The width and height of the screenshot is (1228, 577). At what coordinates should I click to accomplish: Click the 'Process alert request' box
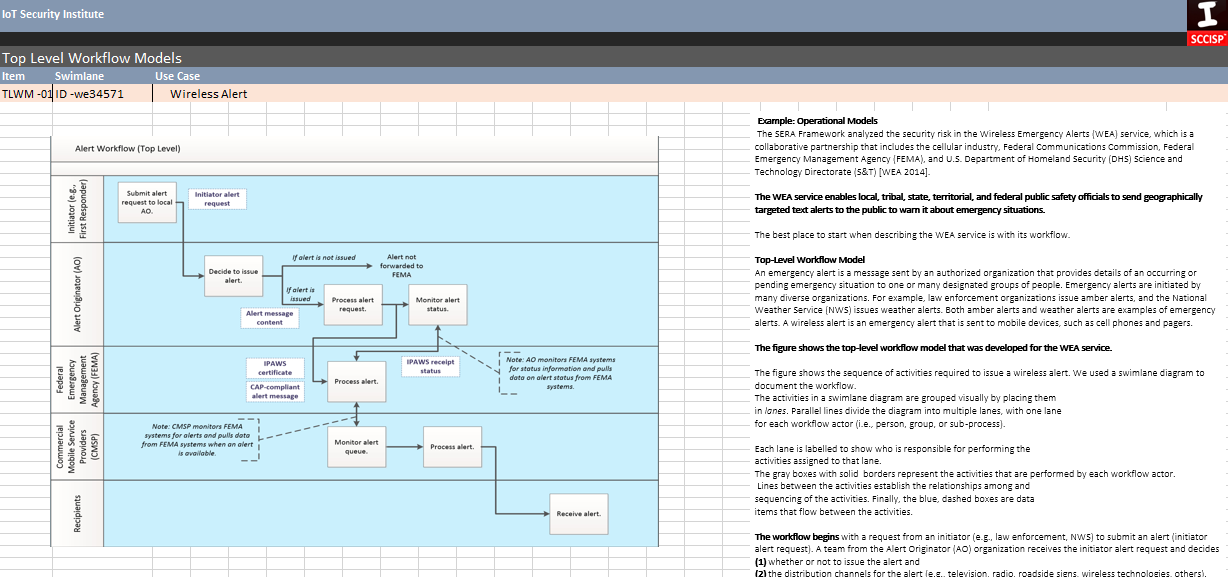(353, 305)
